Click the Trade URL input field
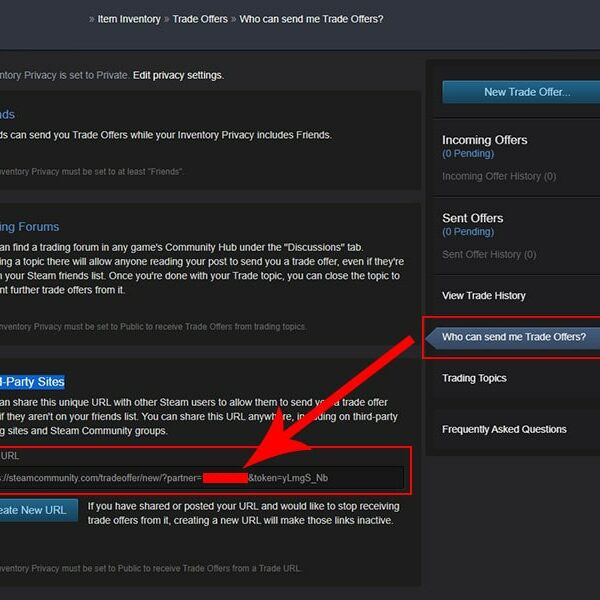The width and height of the screenshot is (600, 600). point(202,478)
